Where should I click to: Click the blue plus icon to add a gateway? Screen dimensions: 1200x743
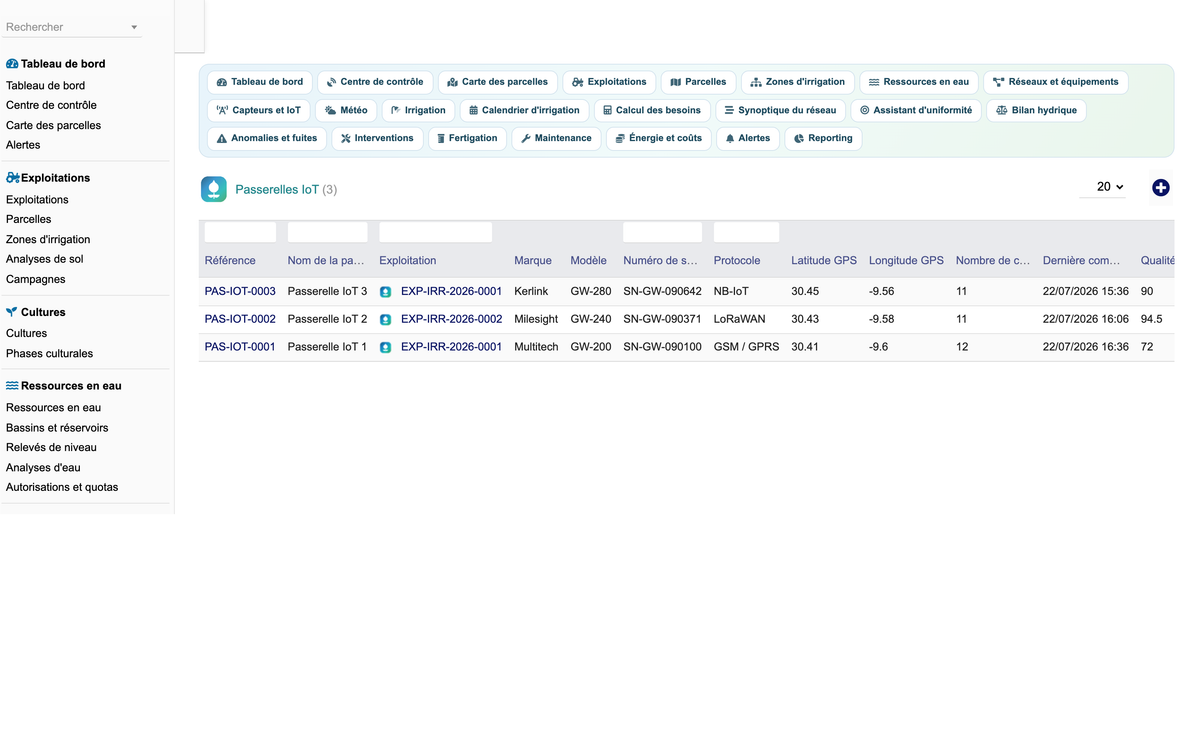(1161, 188)
